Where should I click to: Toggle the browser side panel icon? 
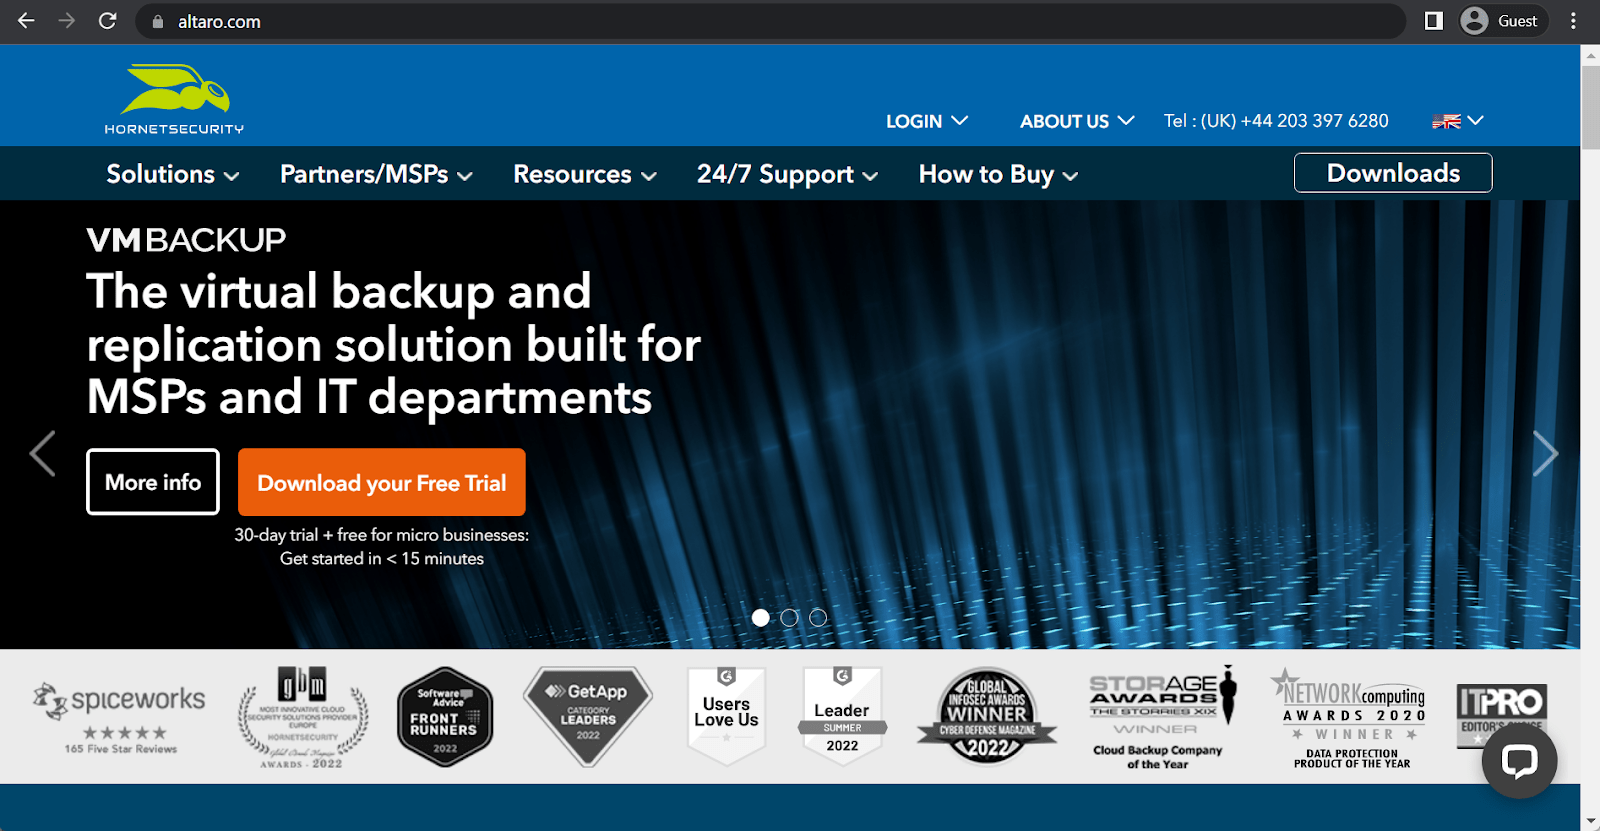tap(1433, 21)
